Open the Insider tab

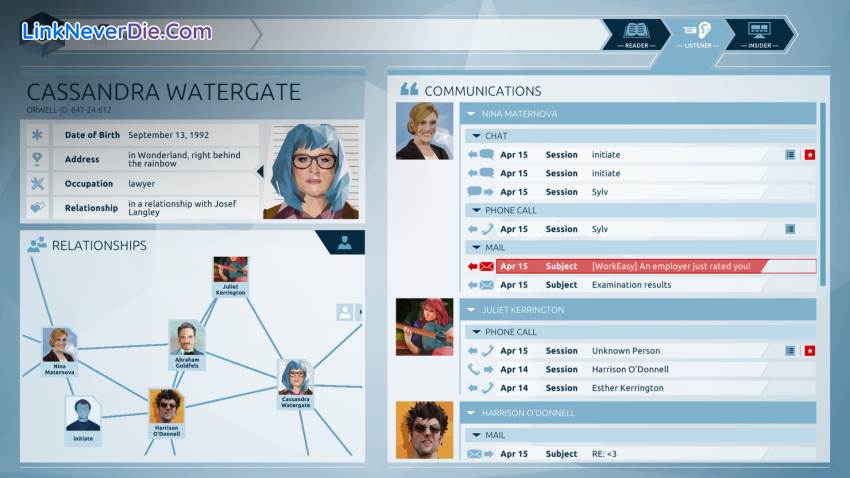click(x=759, y=35)
